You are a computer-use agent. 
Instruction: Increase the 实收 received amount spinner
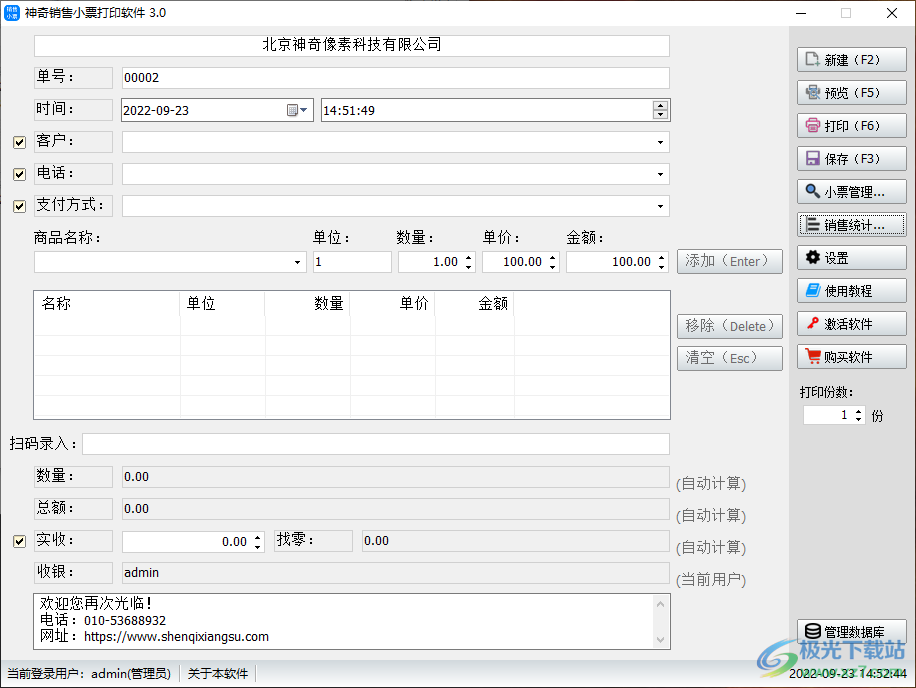(x=258, y=537)
